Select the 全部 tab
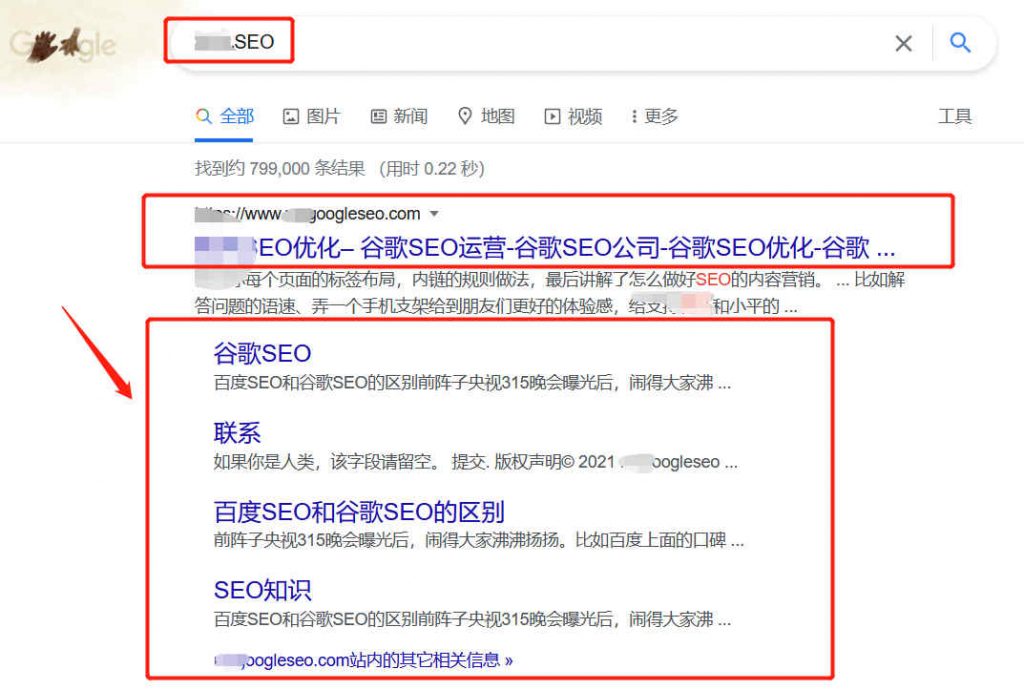The width and height of the screenshot is (1024, 690). coord(224,116)
